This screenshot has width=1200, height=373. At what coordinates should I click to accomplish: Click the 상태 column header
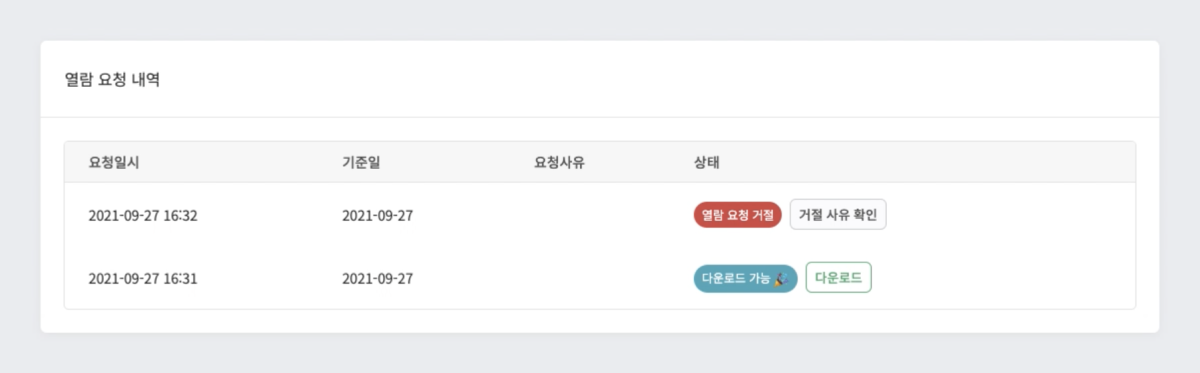click(707, 162)
